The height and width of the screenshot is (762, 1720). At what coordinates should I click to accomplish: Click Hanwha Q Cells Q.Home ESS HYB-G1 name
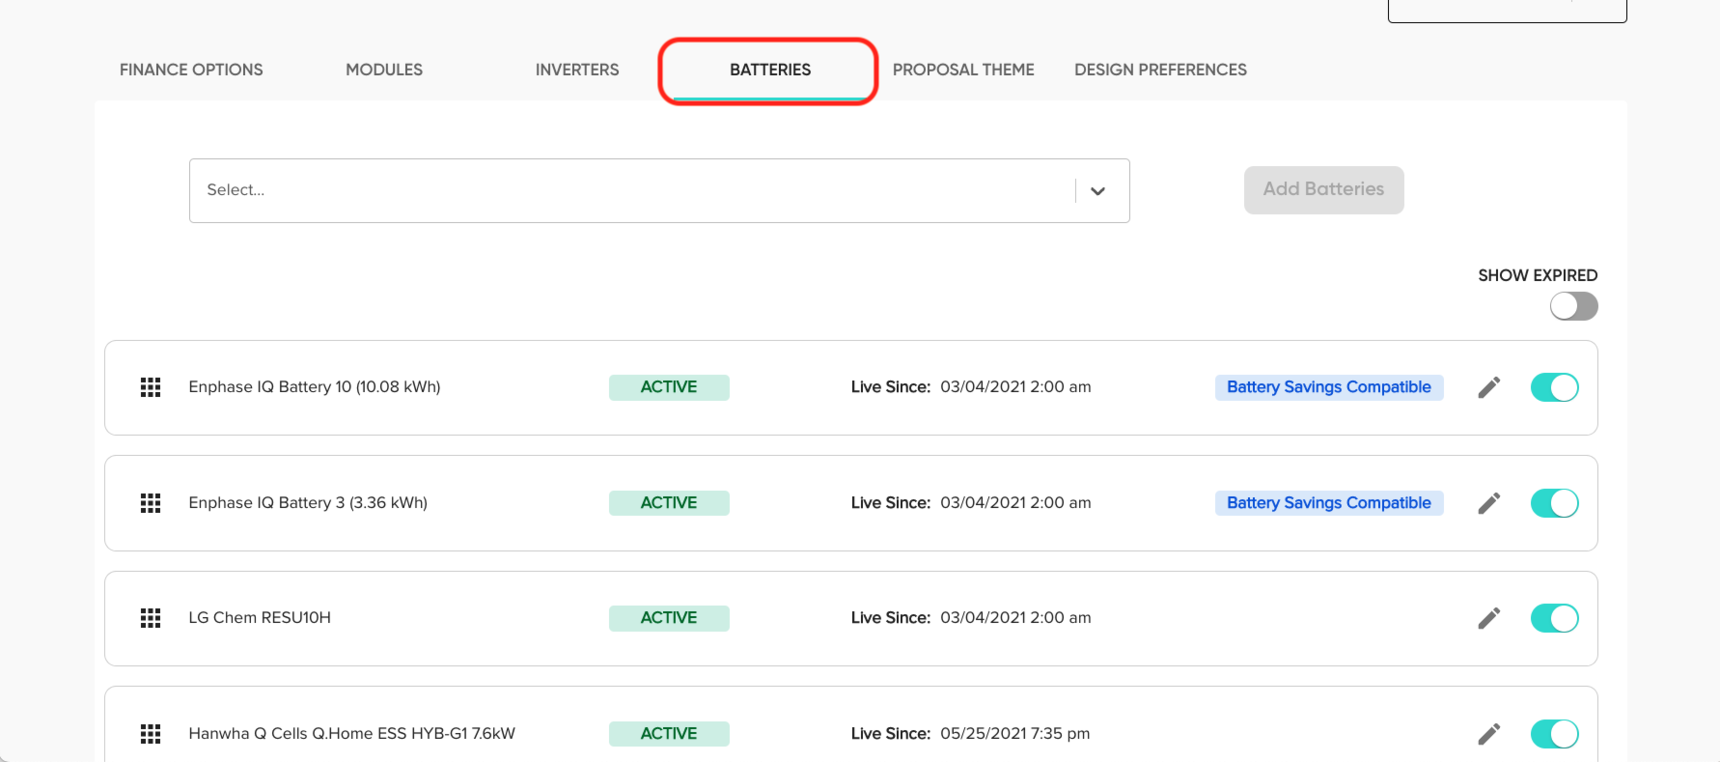tap(352, 734)
